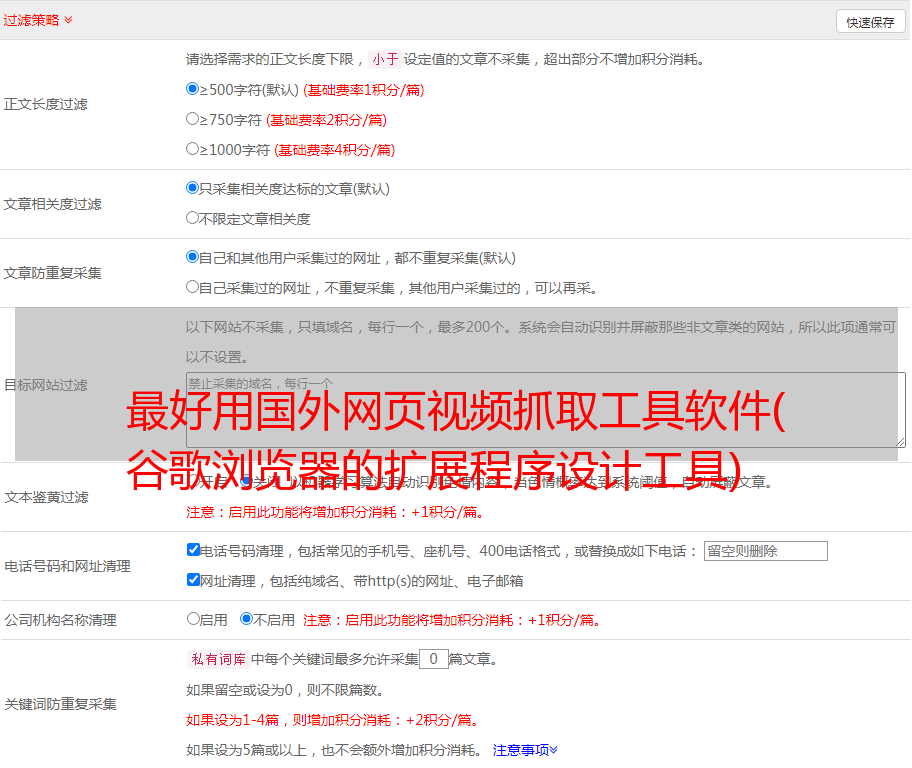
Task: Click the 关键词防重复采集 row label
Action: pyautogui.click(x=60, y=705)
